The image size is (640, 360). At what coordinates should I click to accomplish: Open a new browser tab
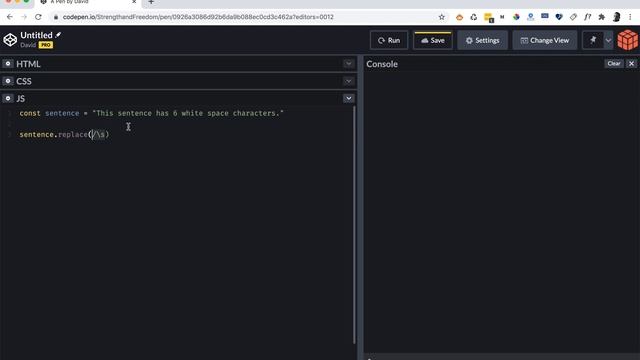(x=151, y=2)
